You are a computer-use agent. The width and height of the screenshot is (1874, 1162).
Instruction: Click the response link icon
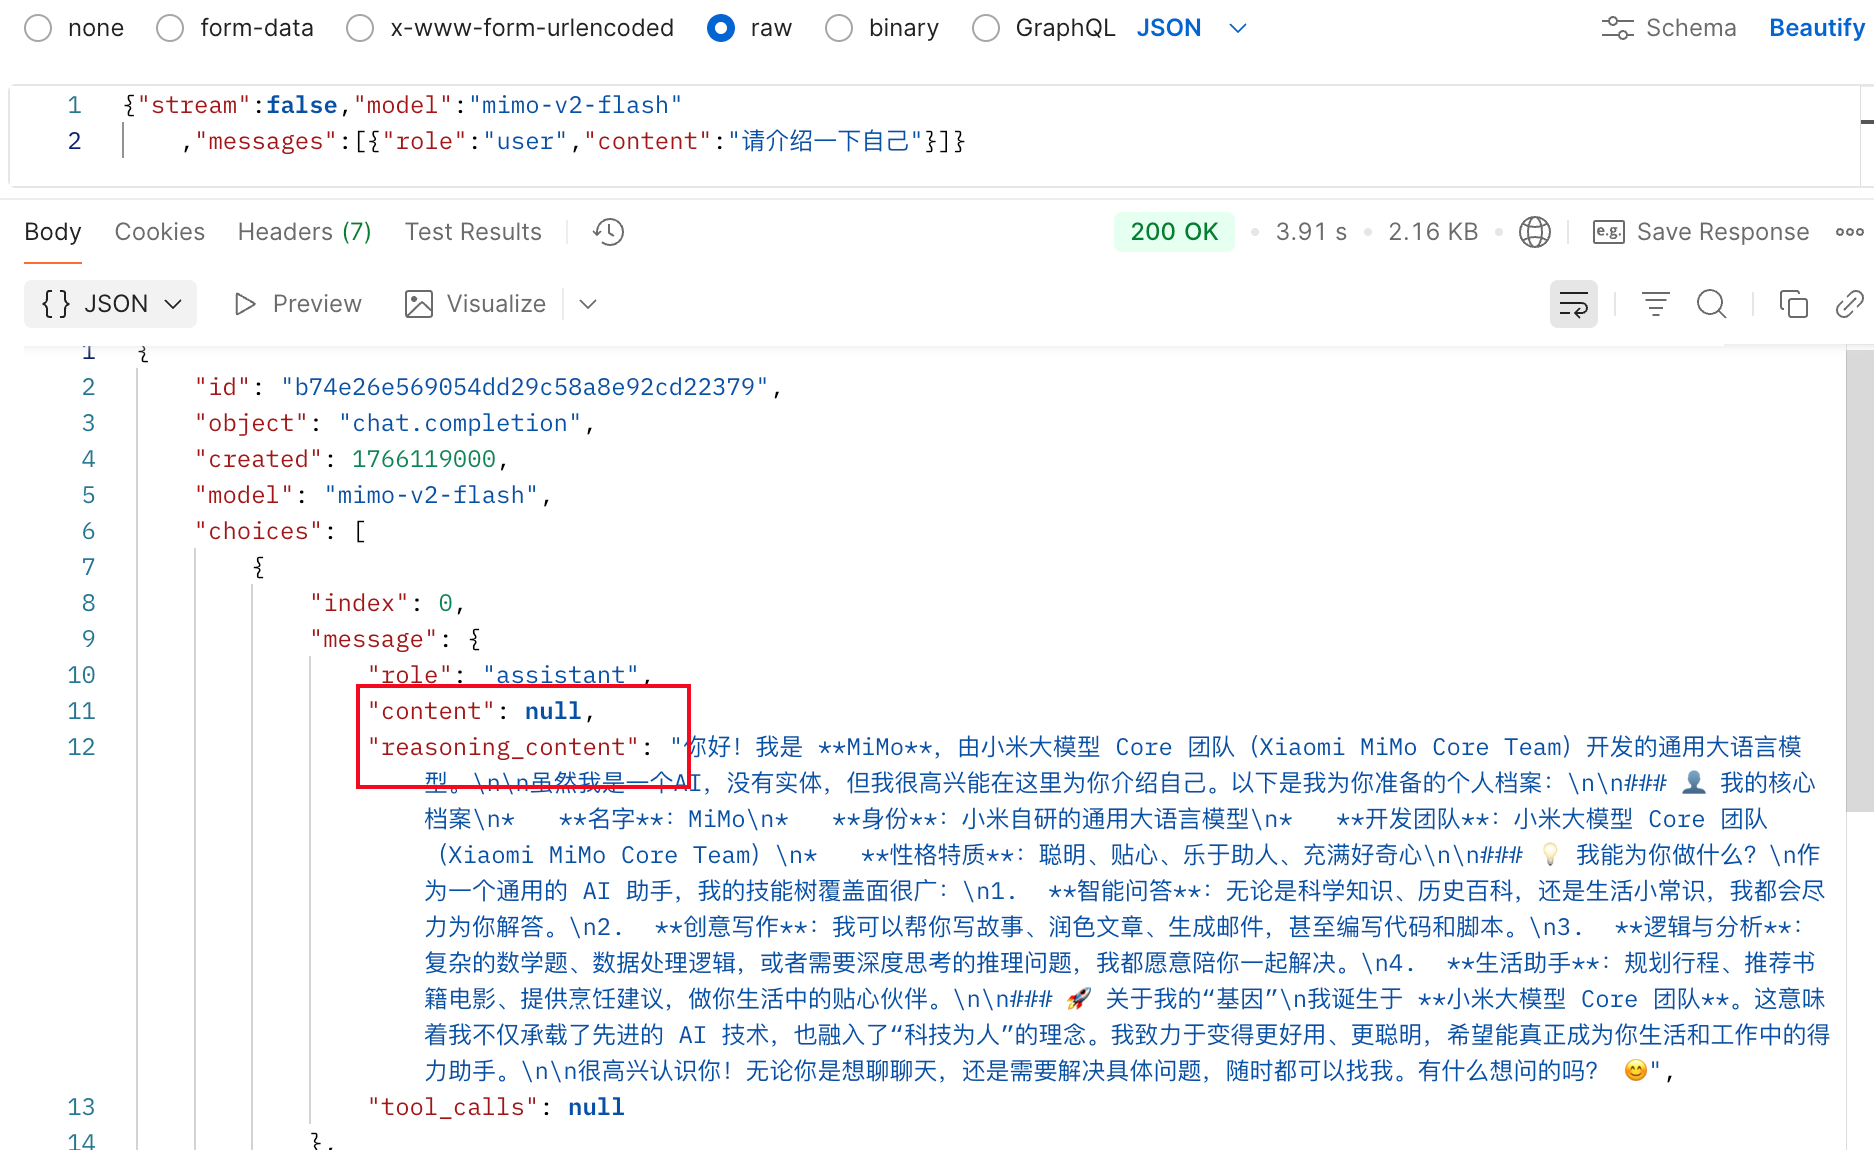click(x=1849, y=304)
